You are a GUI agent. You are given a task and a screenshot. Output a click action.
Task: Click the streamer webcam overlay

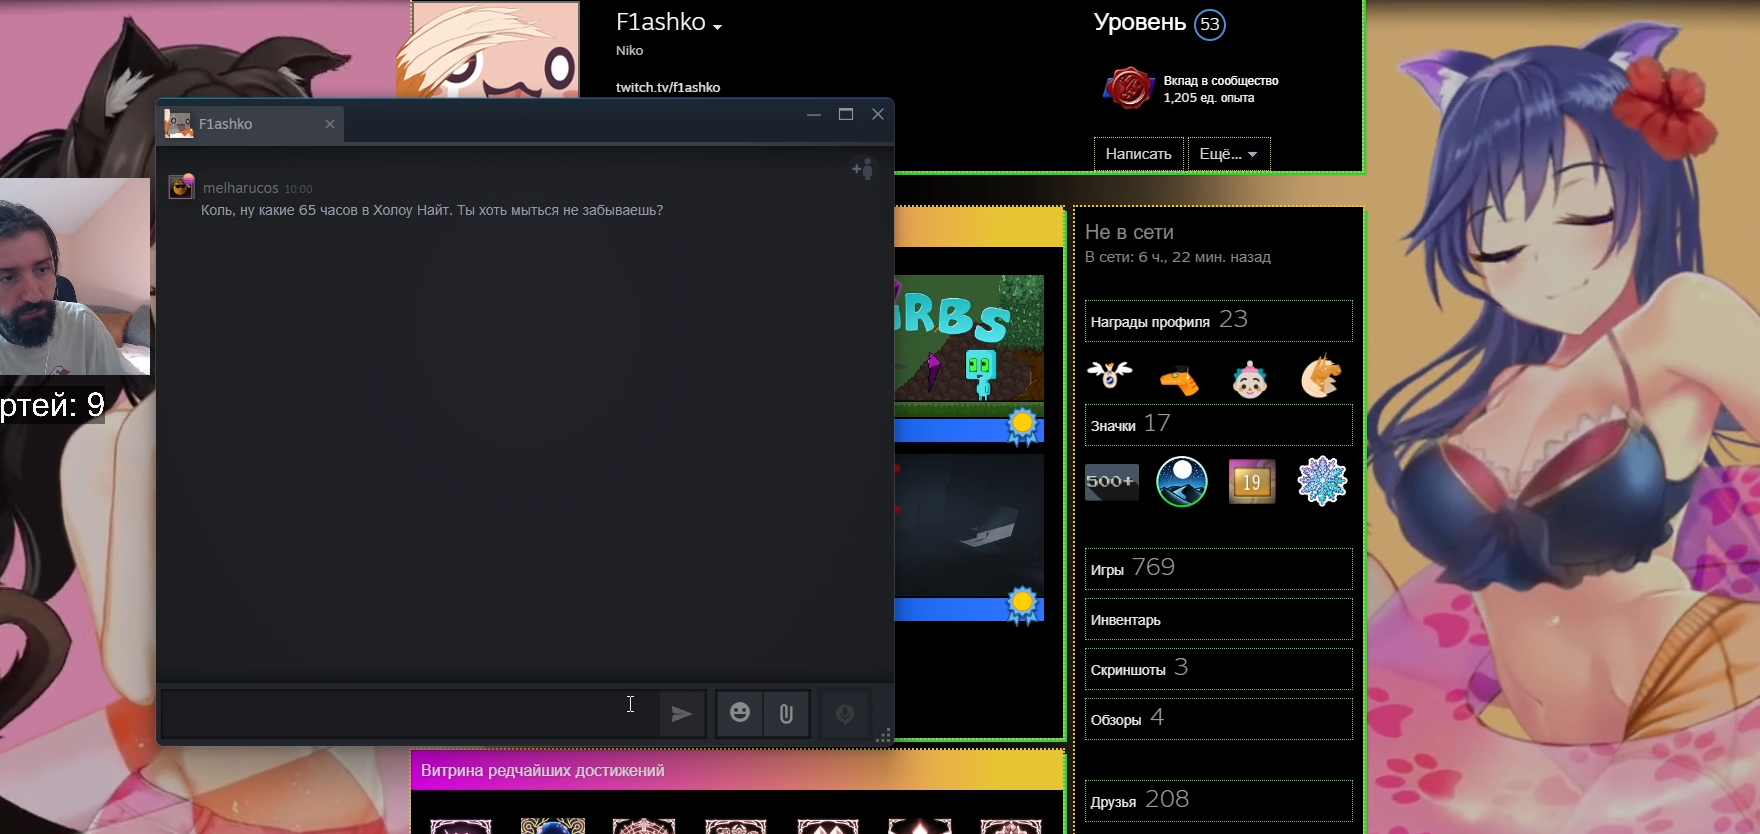click(75, 276)
